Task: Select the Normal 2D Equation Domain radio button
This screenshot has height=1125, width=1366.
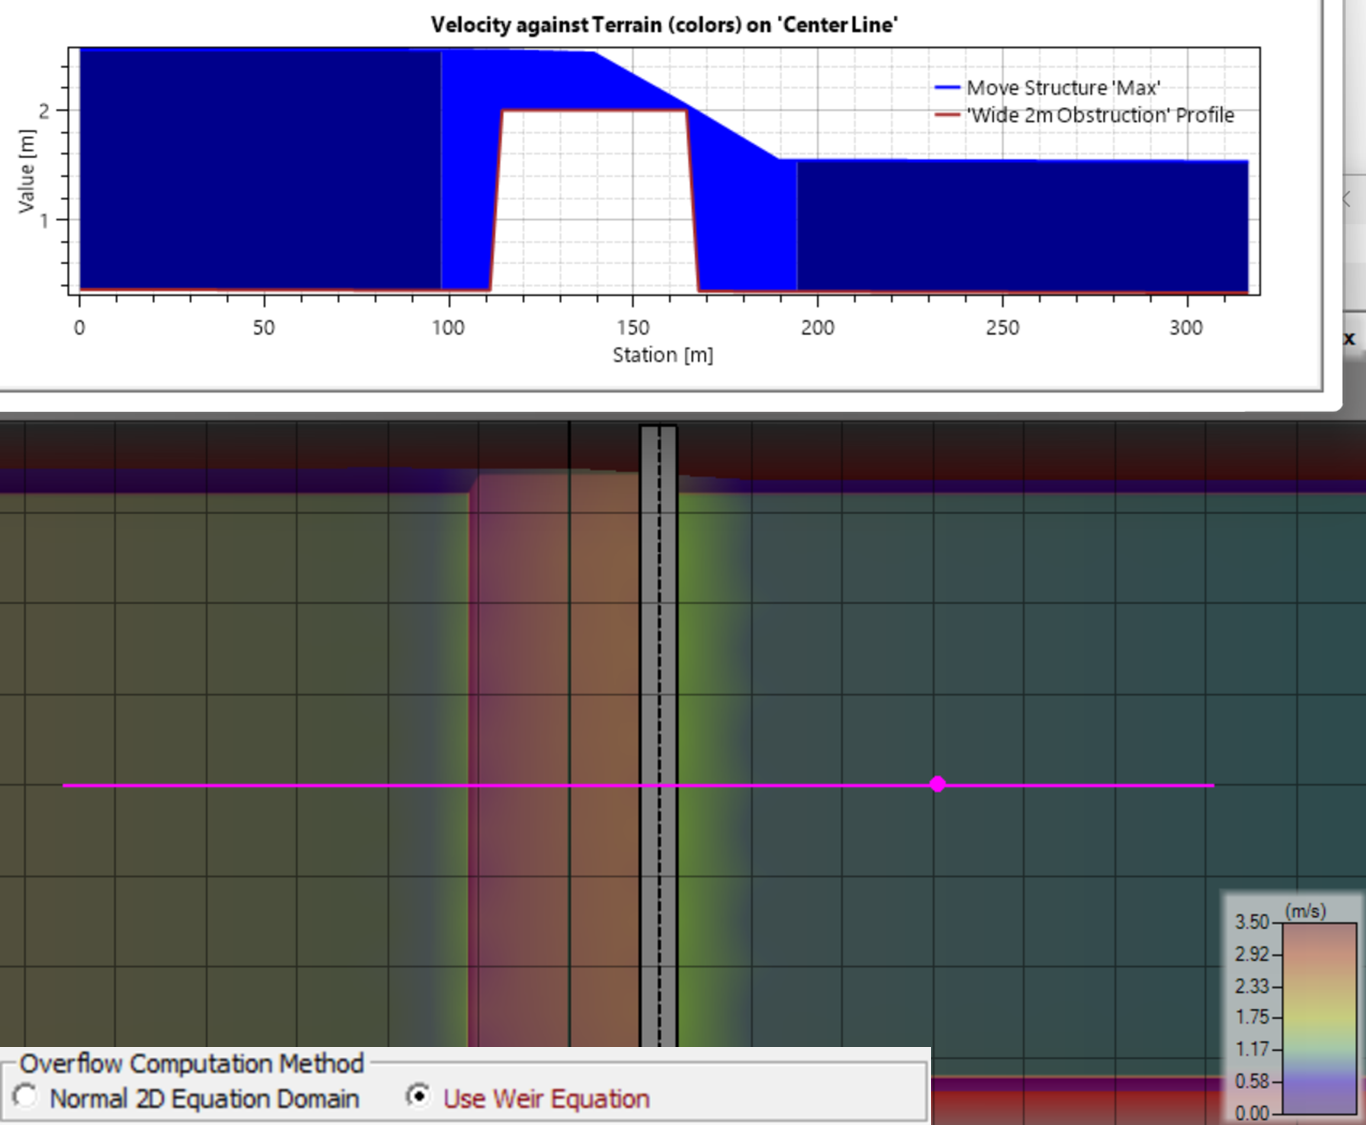Action: click(x=26, y=1097)
